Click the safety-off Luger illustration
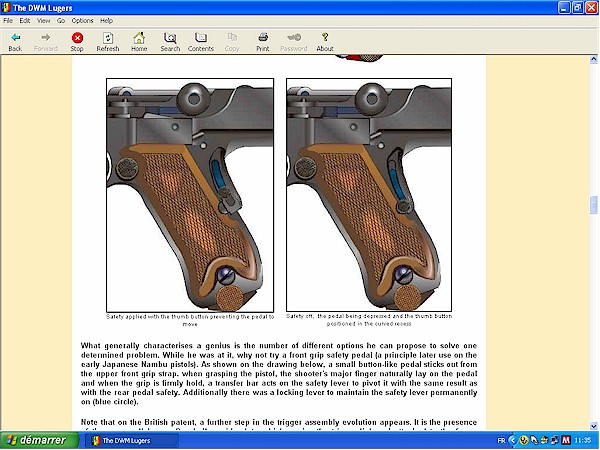Viewport: 600px width, 450px height. tap(369, 195)
